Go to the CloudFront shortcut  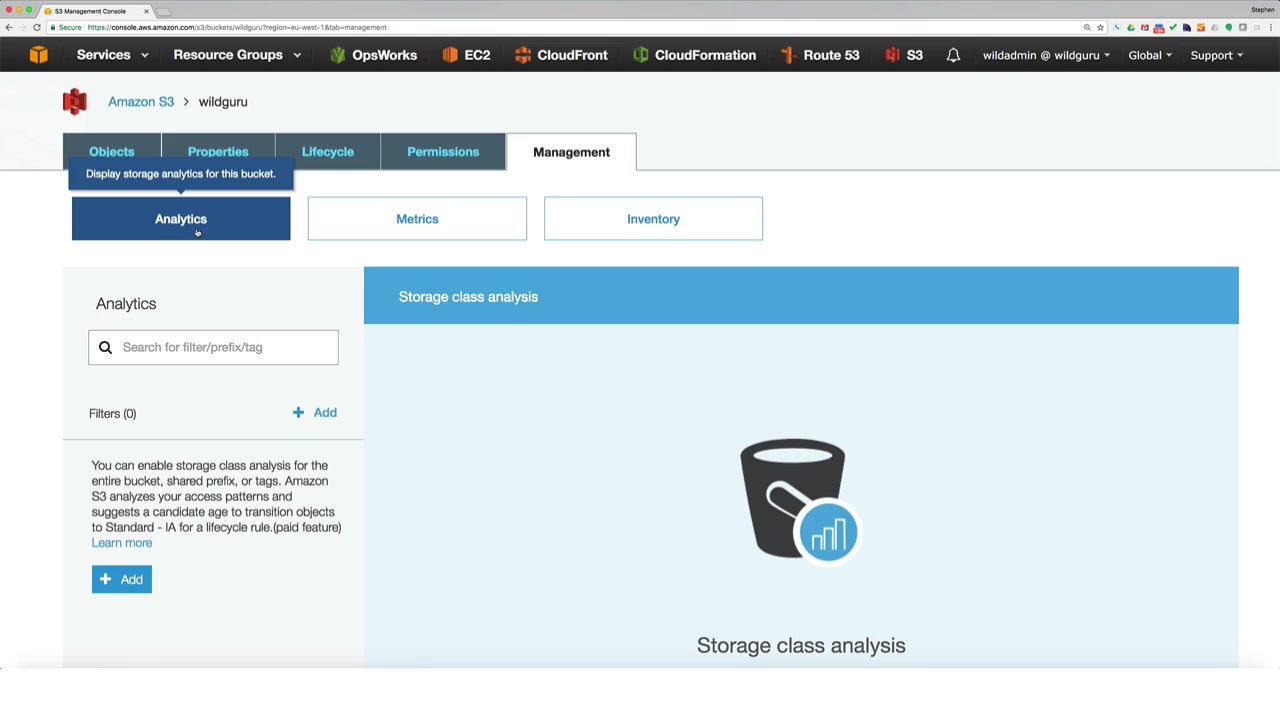[561, 55]
